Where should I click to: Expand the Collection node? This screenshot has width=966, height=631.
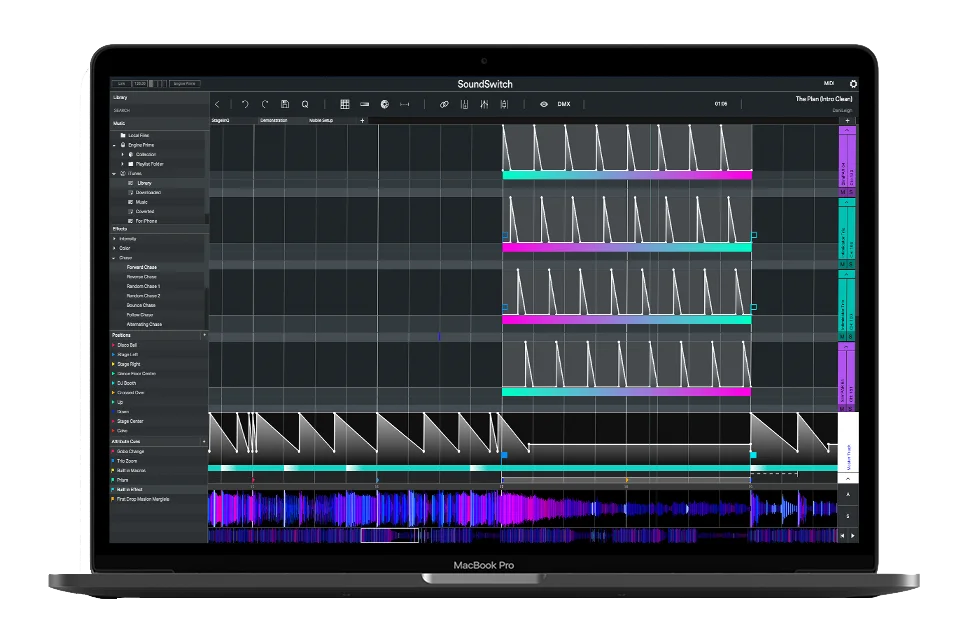click(x=123, y=154)
